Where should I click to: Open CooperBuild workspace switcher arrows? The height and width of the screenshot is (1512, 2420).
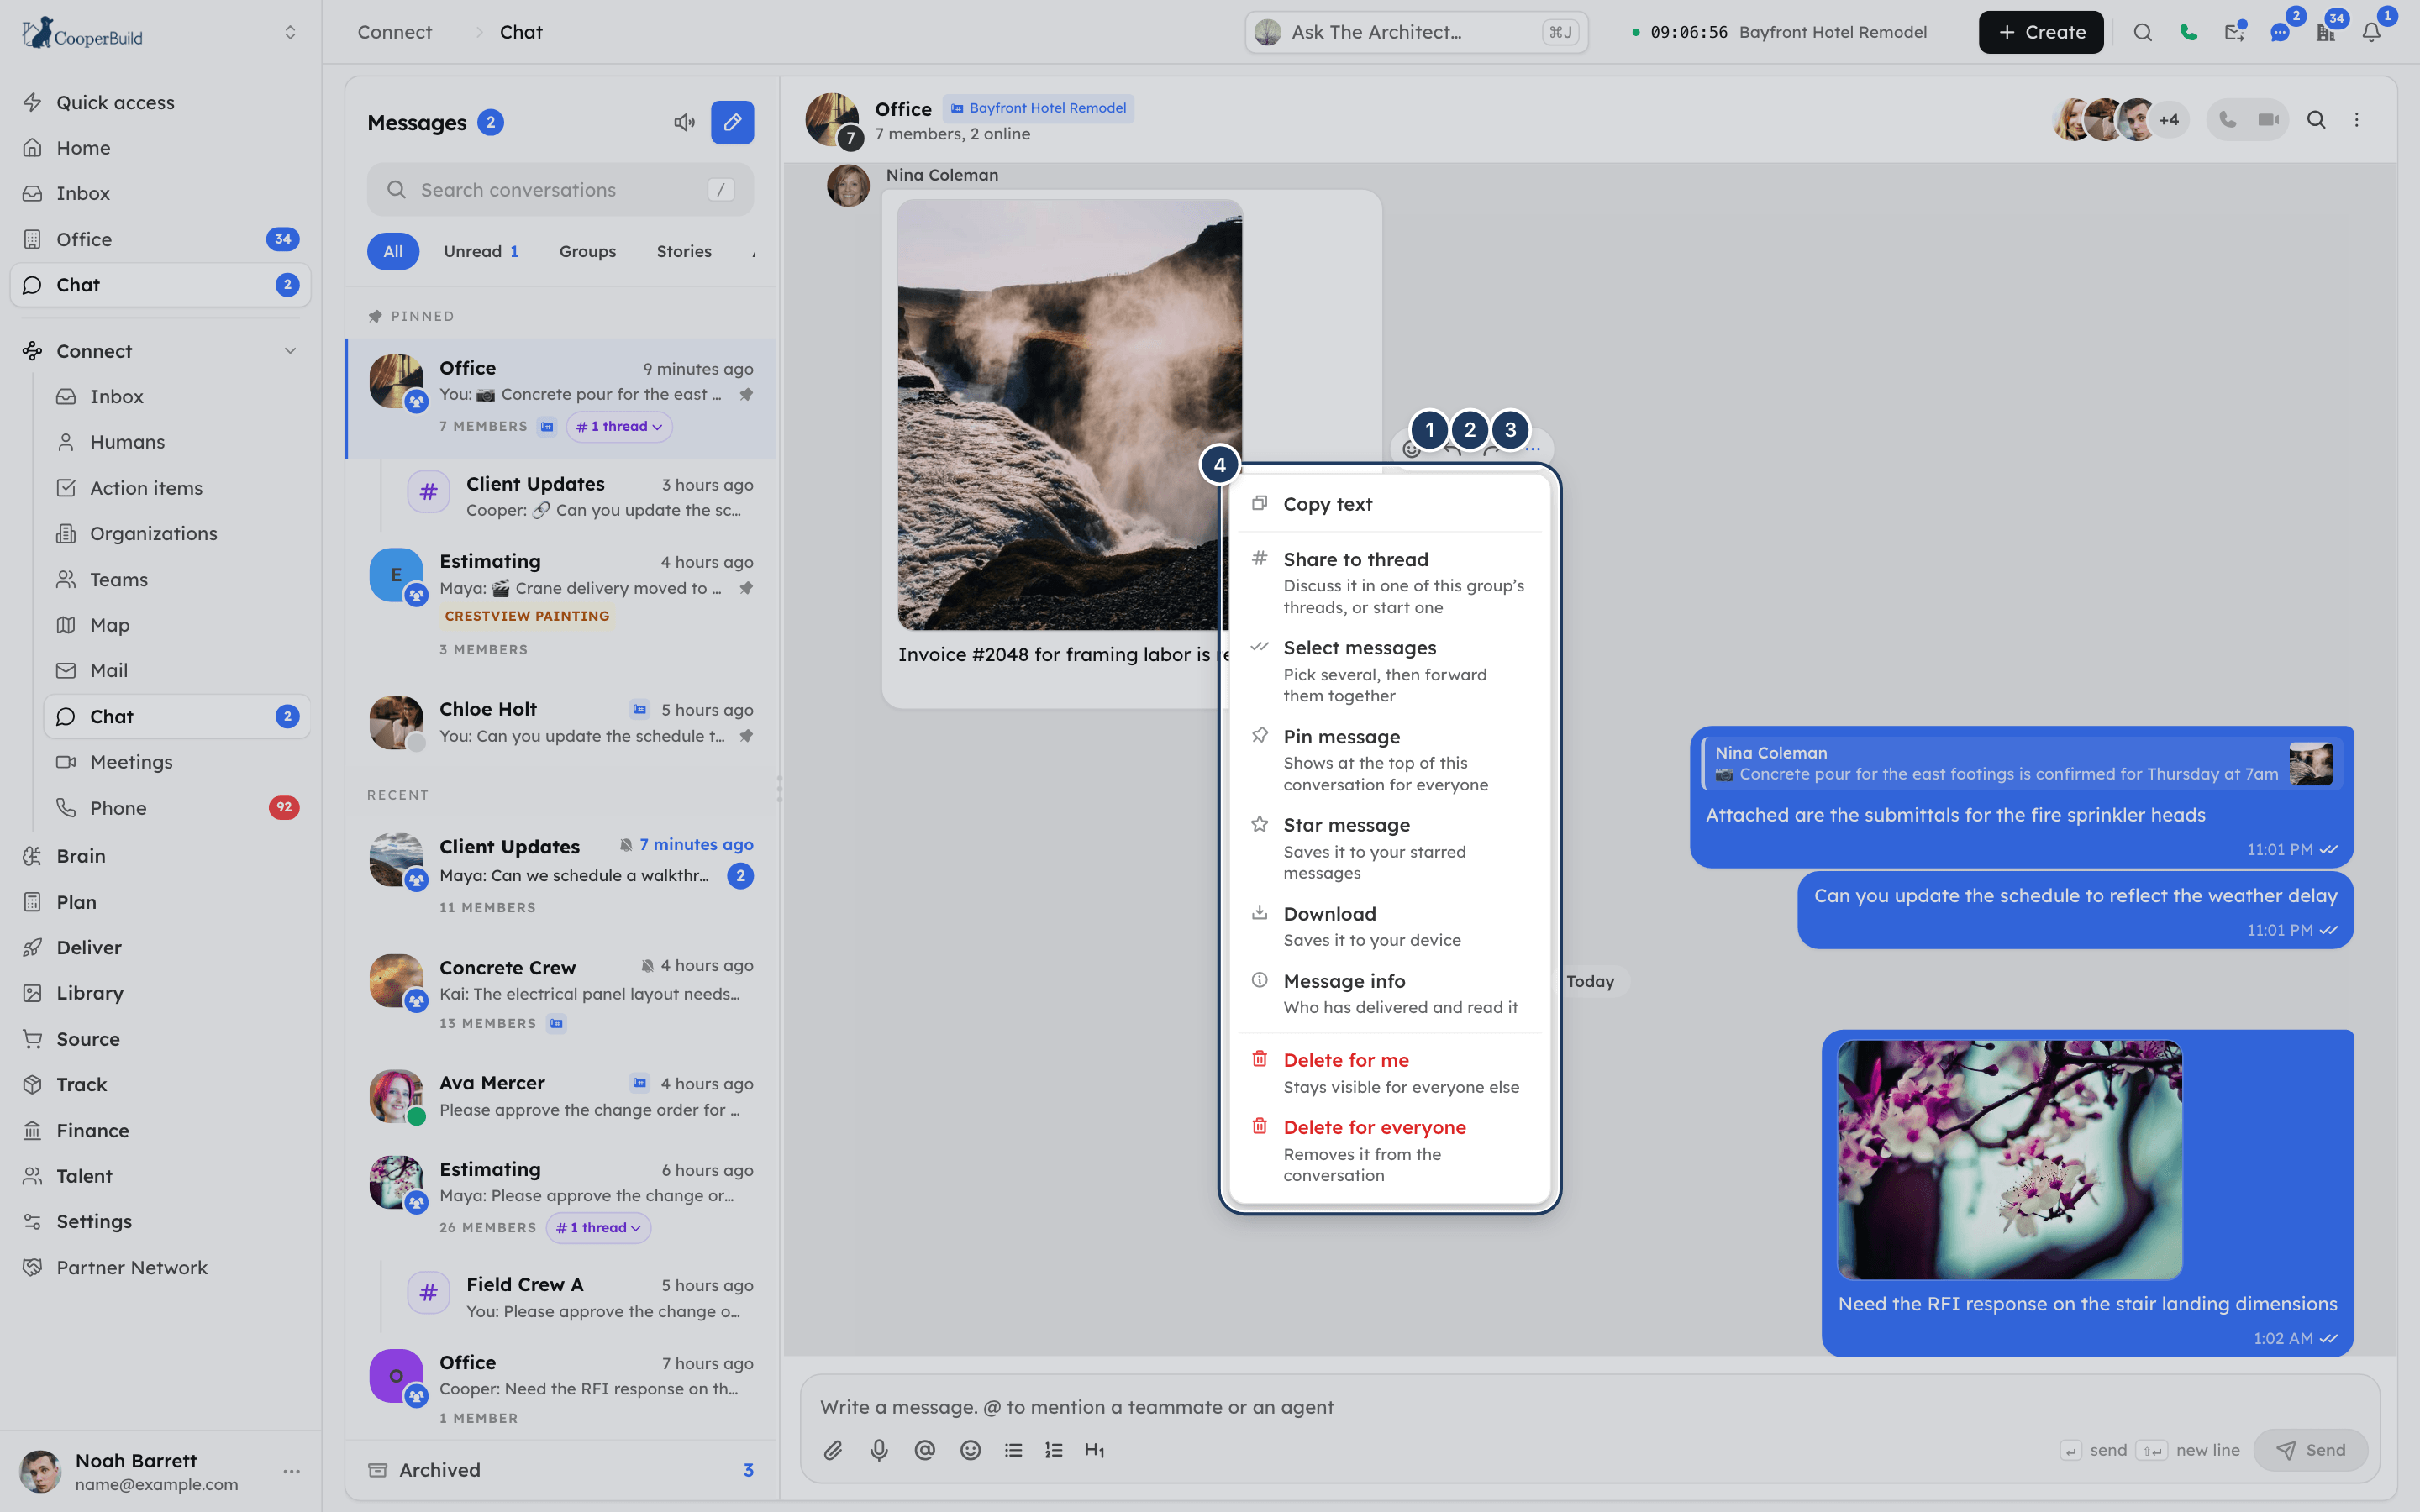[290, 32]
